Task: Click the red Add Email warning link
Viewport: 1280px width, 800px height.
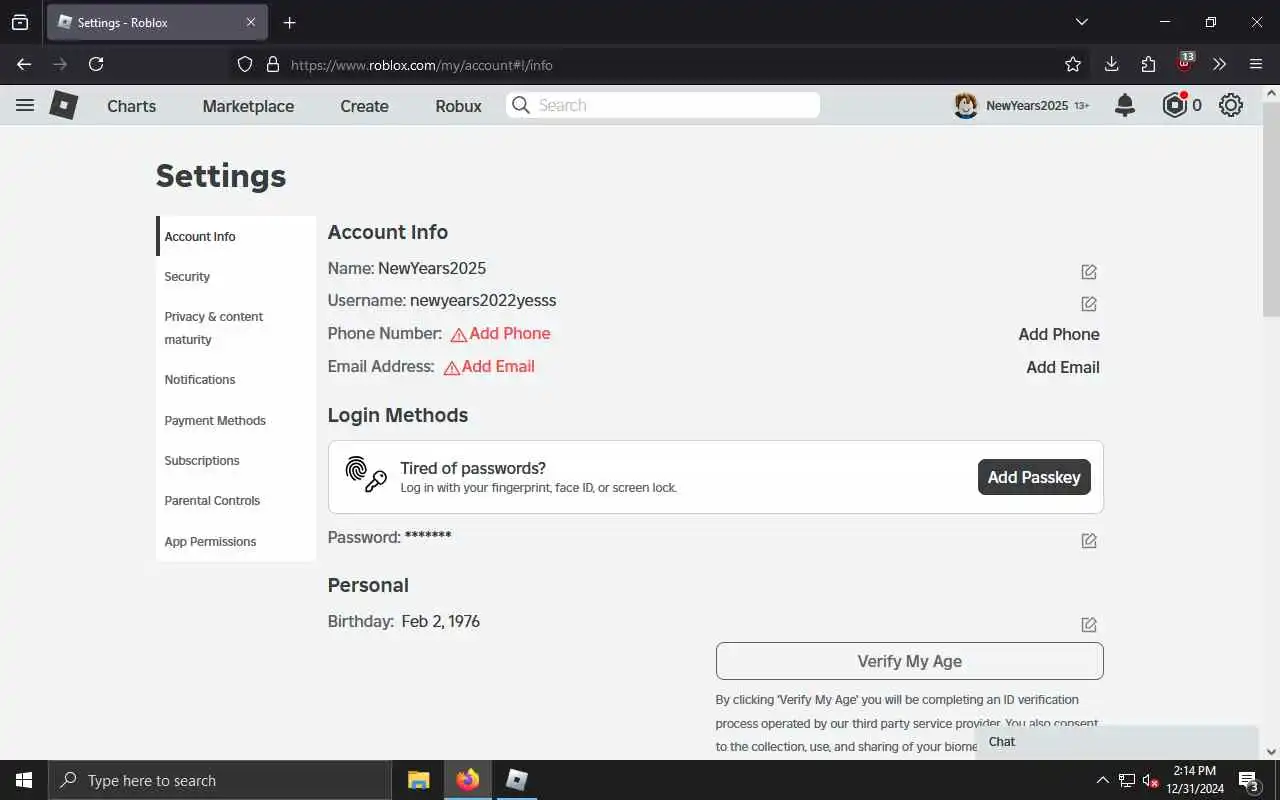Action: coord(489,367)
